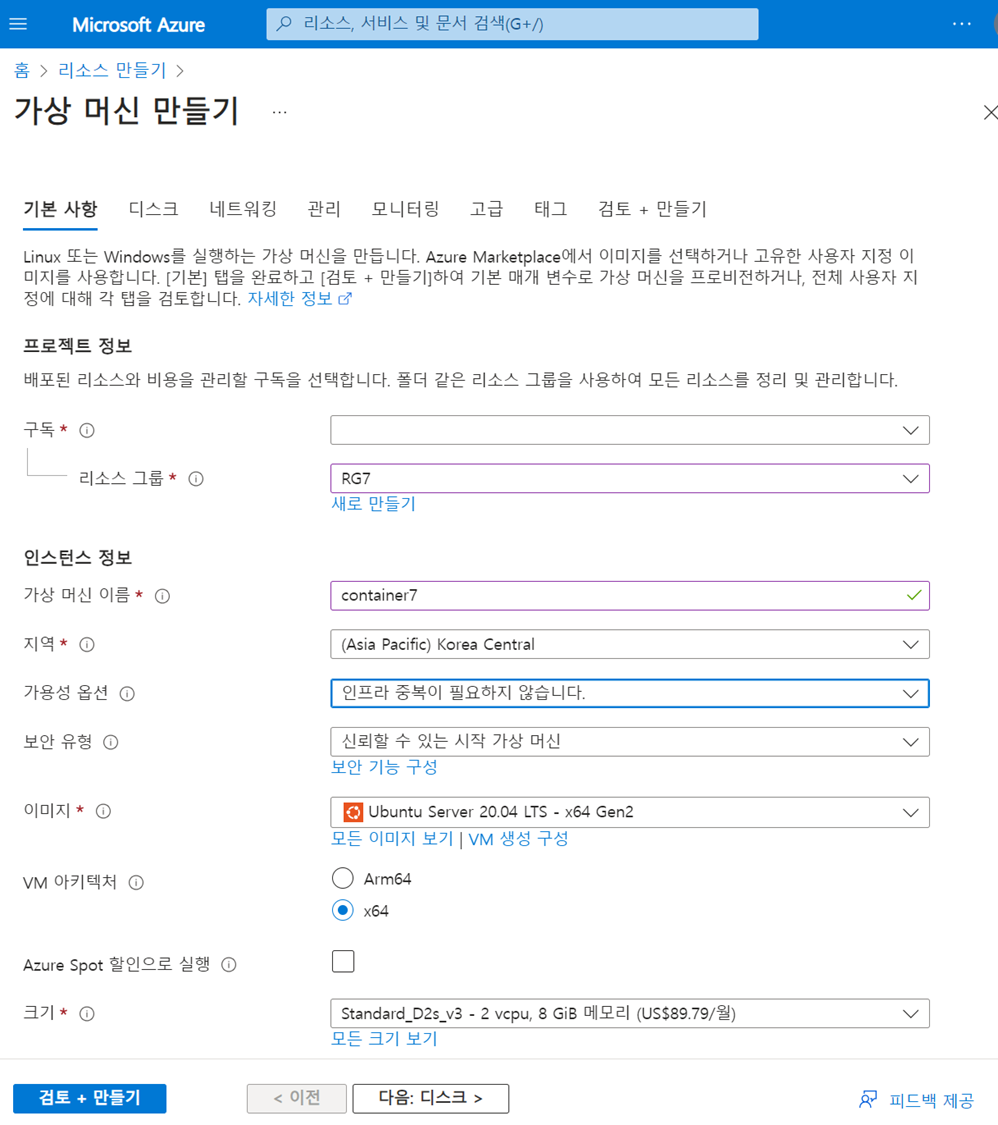The height and width of the screenshot is (1125, 998).
Task: Click the info icon next to 구독
Action: coord(87,430)
